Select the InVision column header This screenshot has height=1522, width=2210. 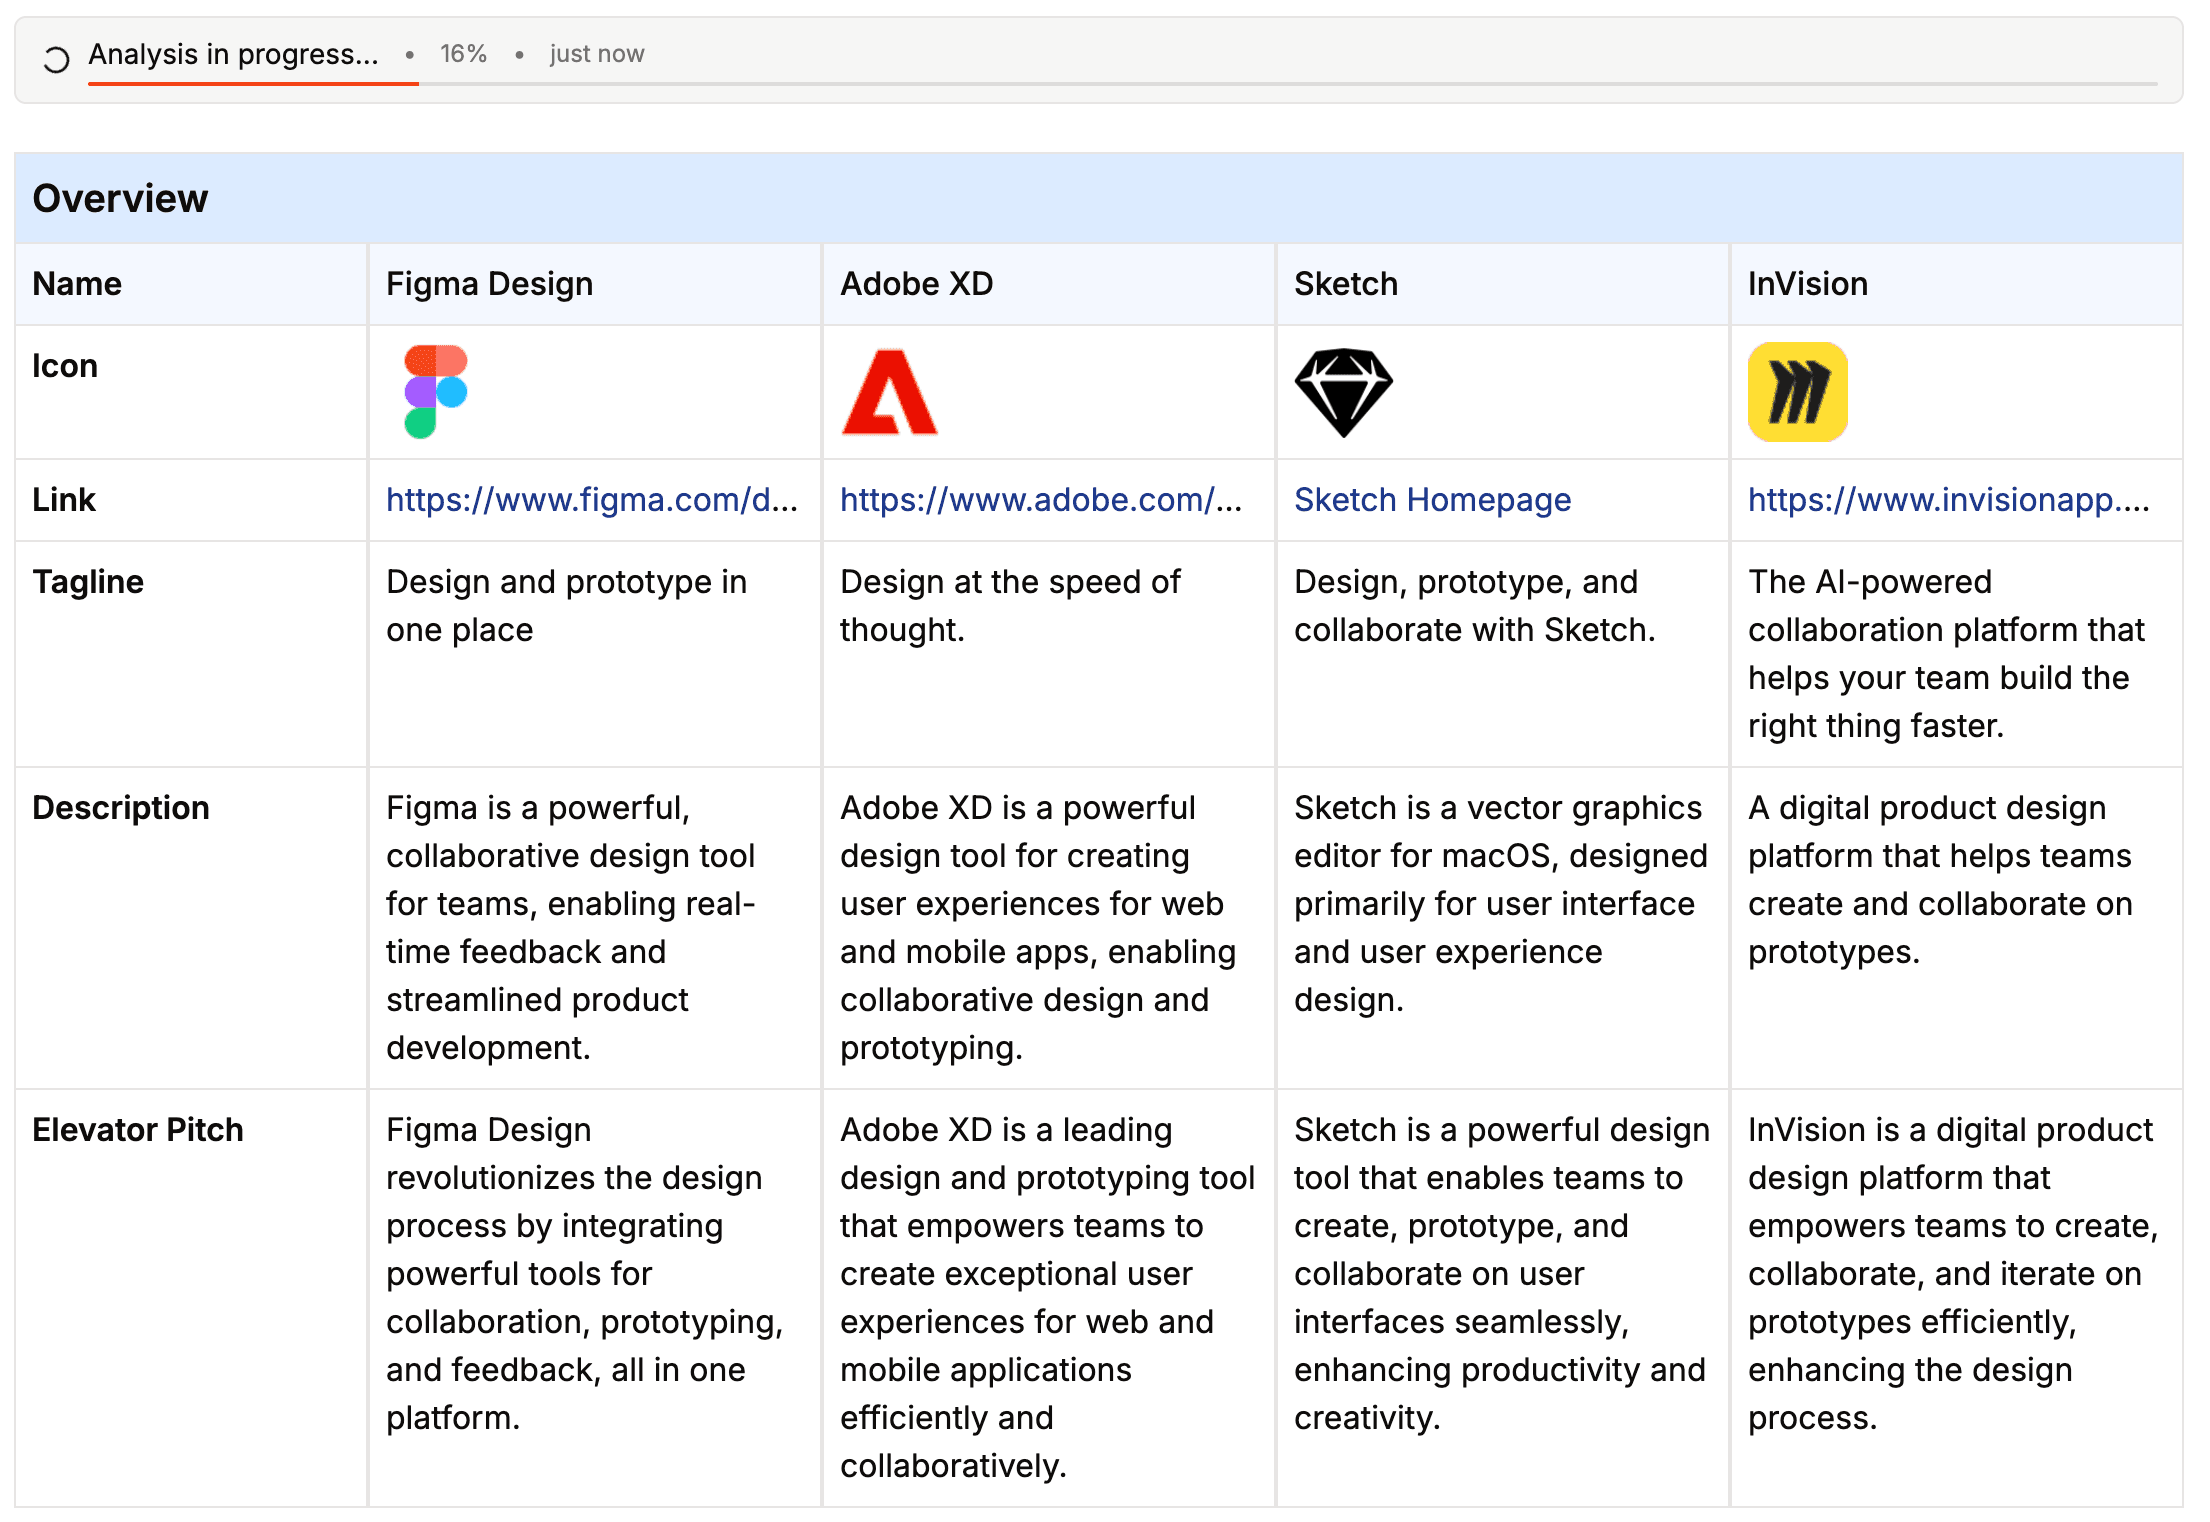coord(1807,284)
